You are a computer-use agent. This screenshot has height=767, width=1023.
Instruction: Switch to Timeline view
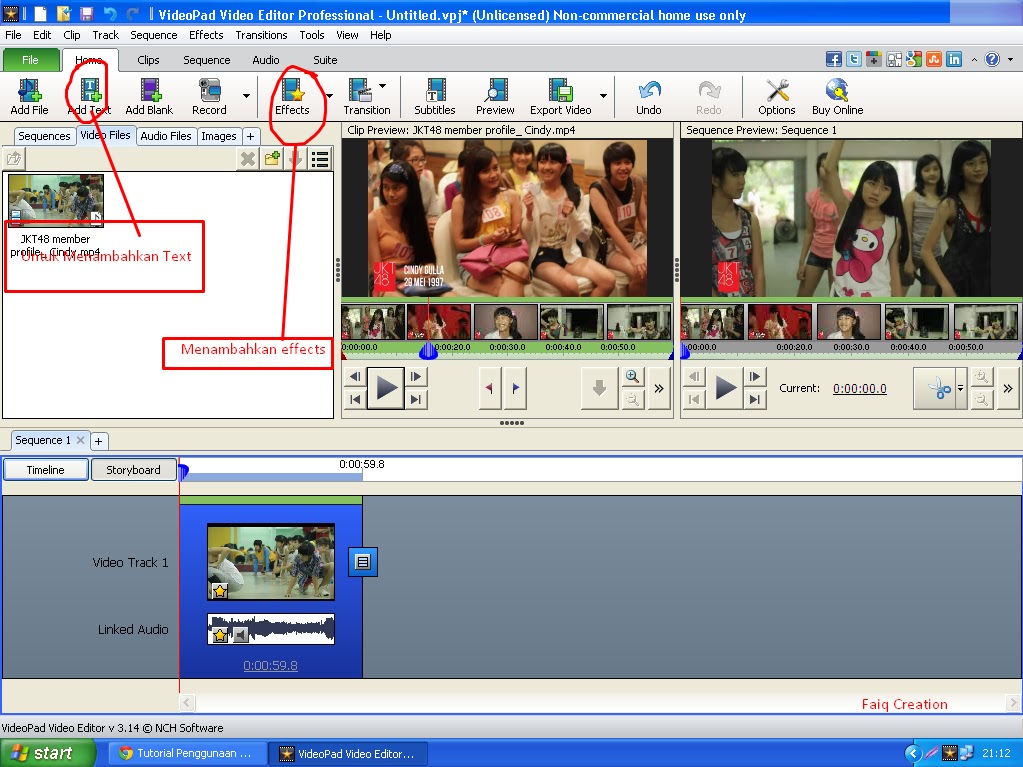(45, 470)
